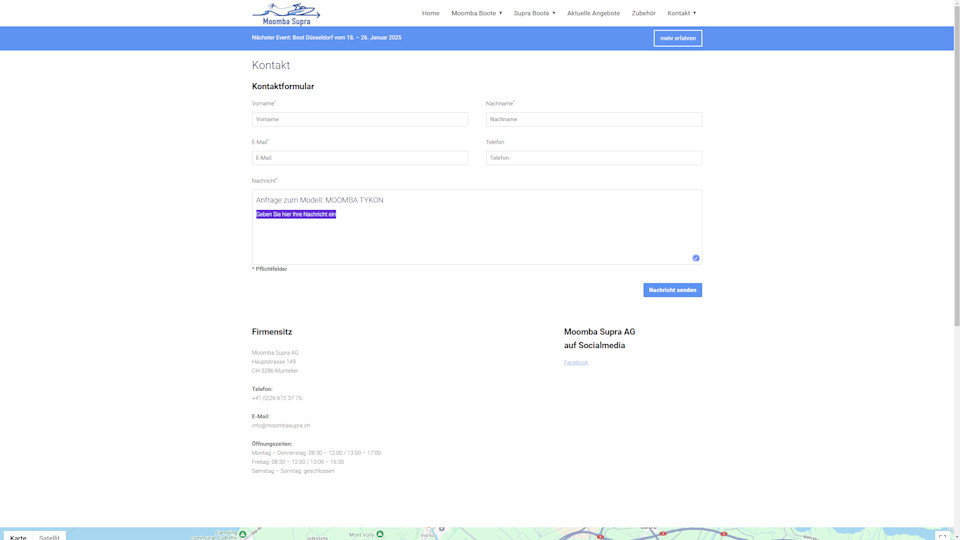Focus the Vorname input field
Viewport: 960px width, 540px height.
360,119
